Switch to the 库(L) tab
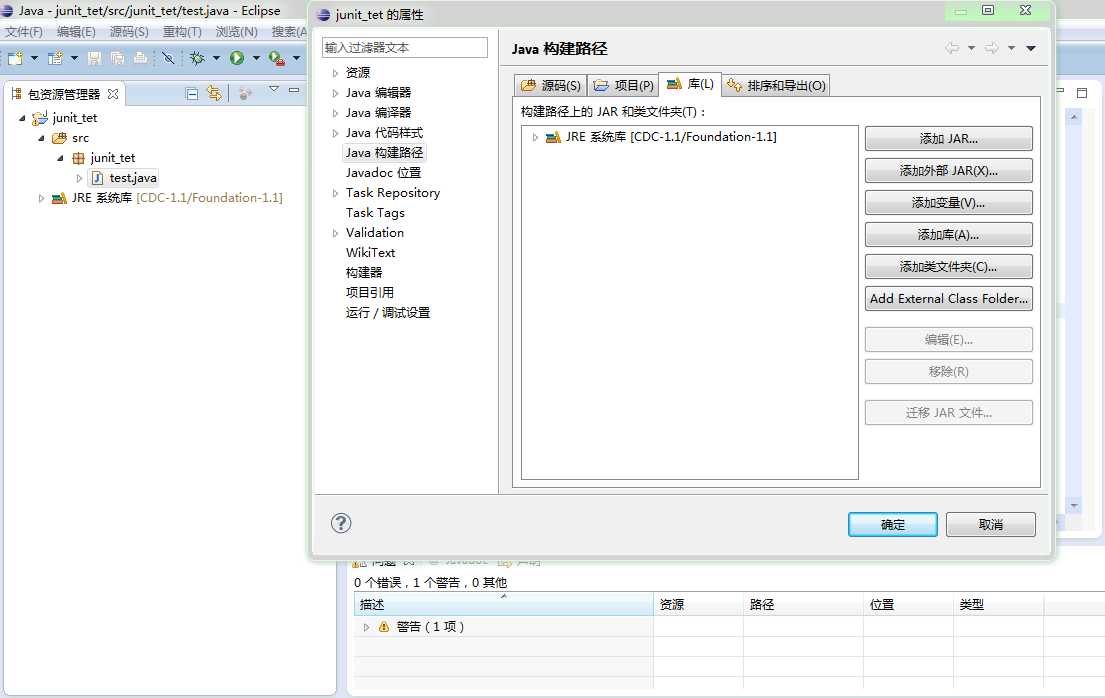 coord(690,84)
